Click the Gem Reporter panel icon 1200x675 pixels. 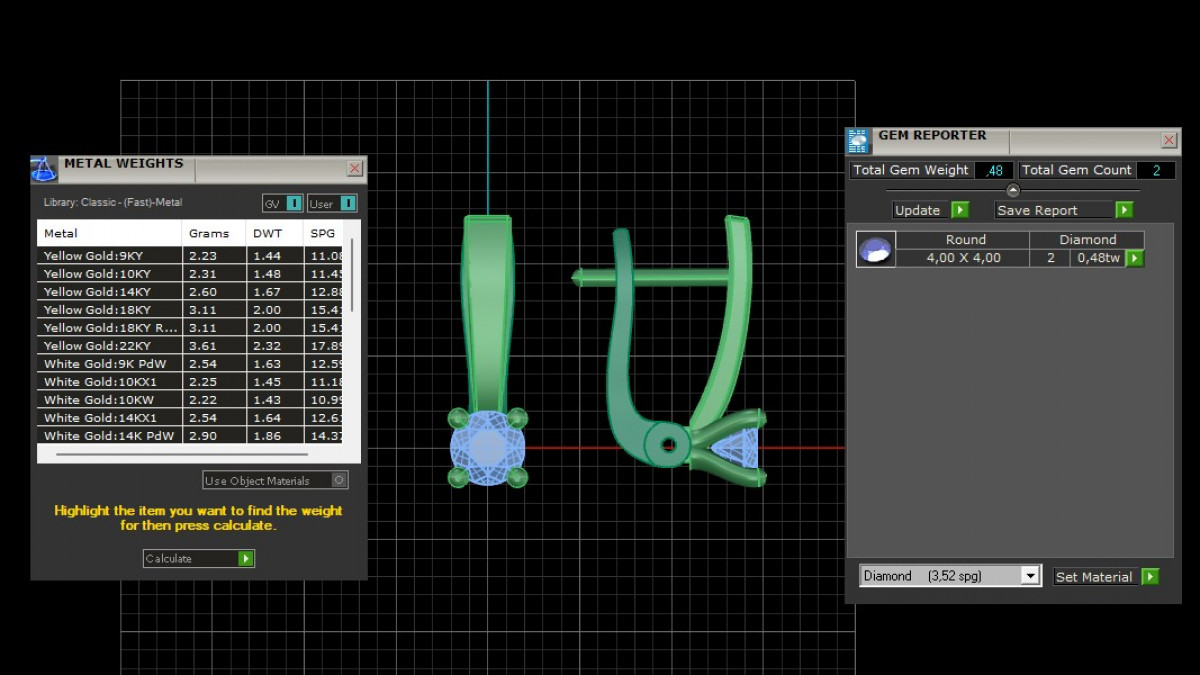click(859, 140)
